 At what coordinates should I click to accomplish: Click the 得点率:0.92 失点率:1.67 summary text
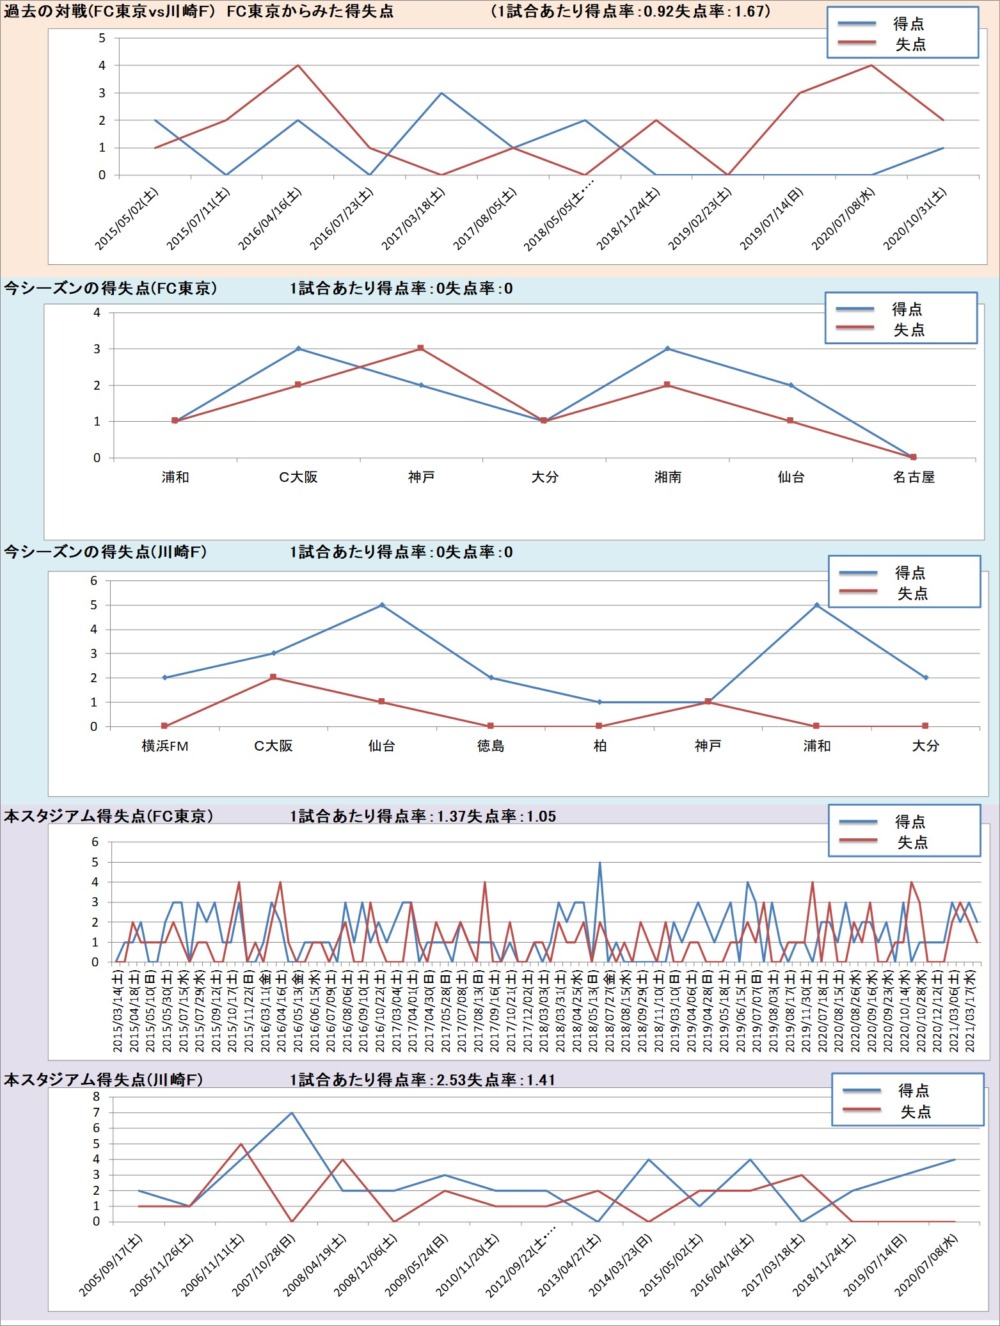[x=631, y=12]
